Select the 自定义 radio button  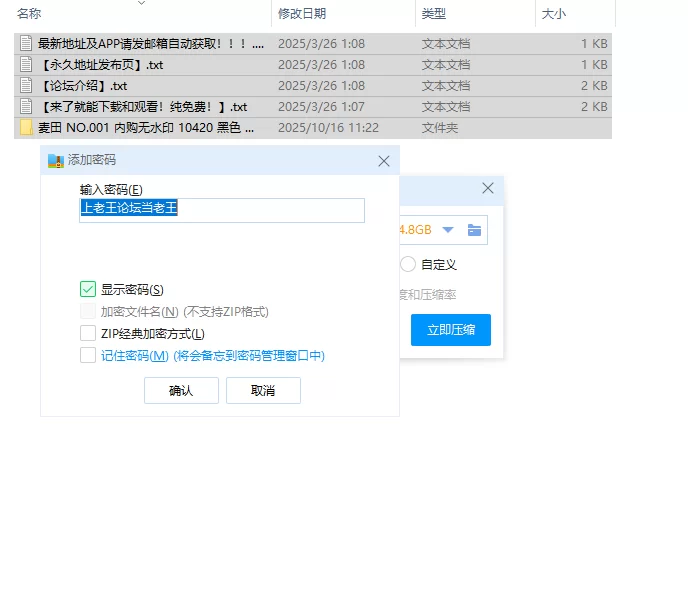coord(408,264)
